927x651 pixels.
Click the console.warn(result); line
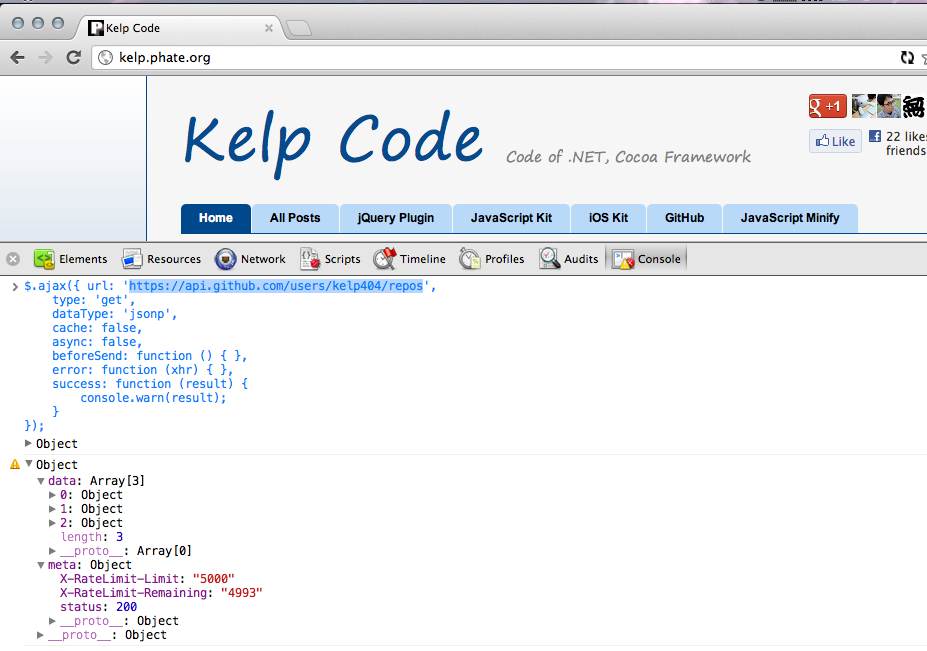pos(153,398)
